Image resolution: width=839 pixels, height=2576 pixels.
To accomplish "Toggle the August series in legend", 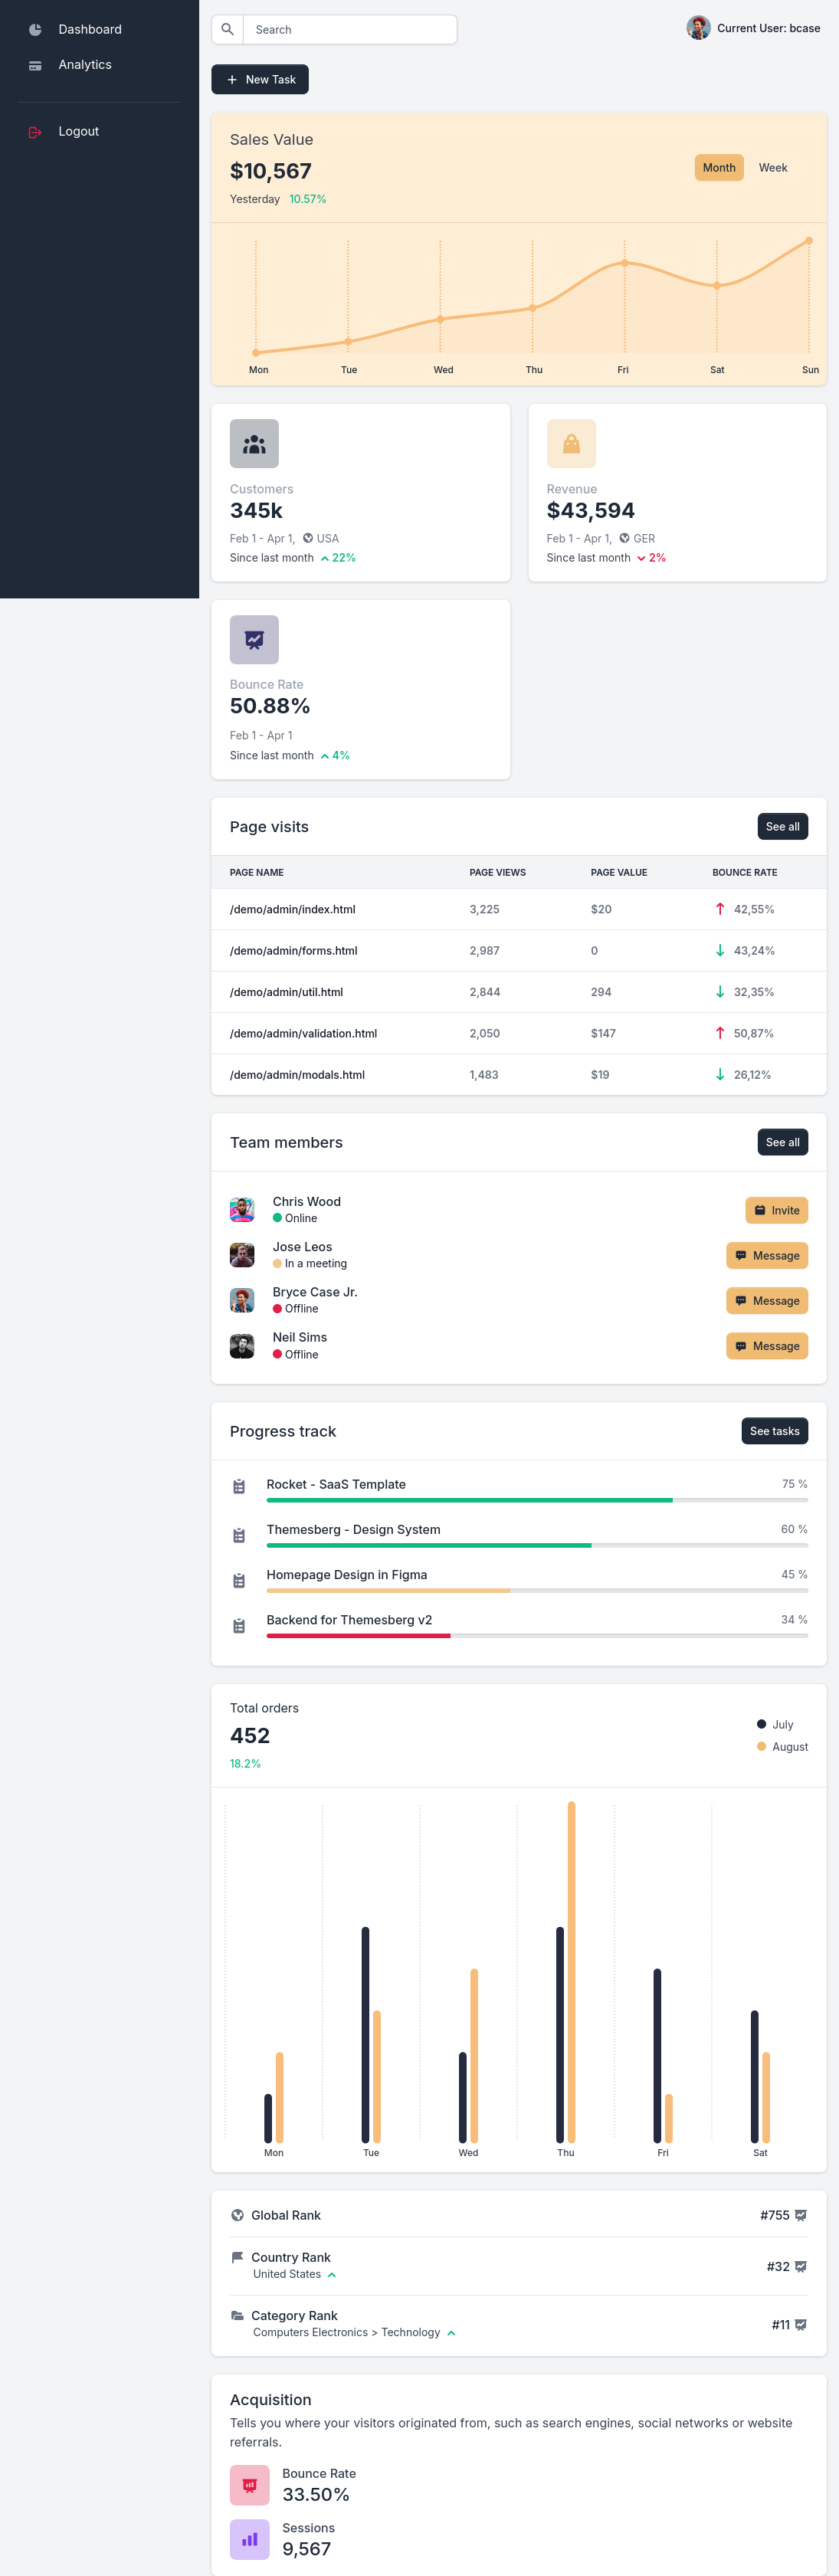I will 782,1746.
